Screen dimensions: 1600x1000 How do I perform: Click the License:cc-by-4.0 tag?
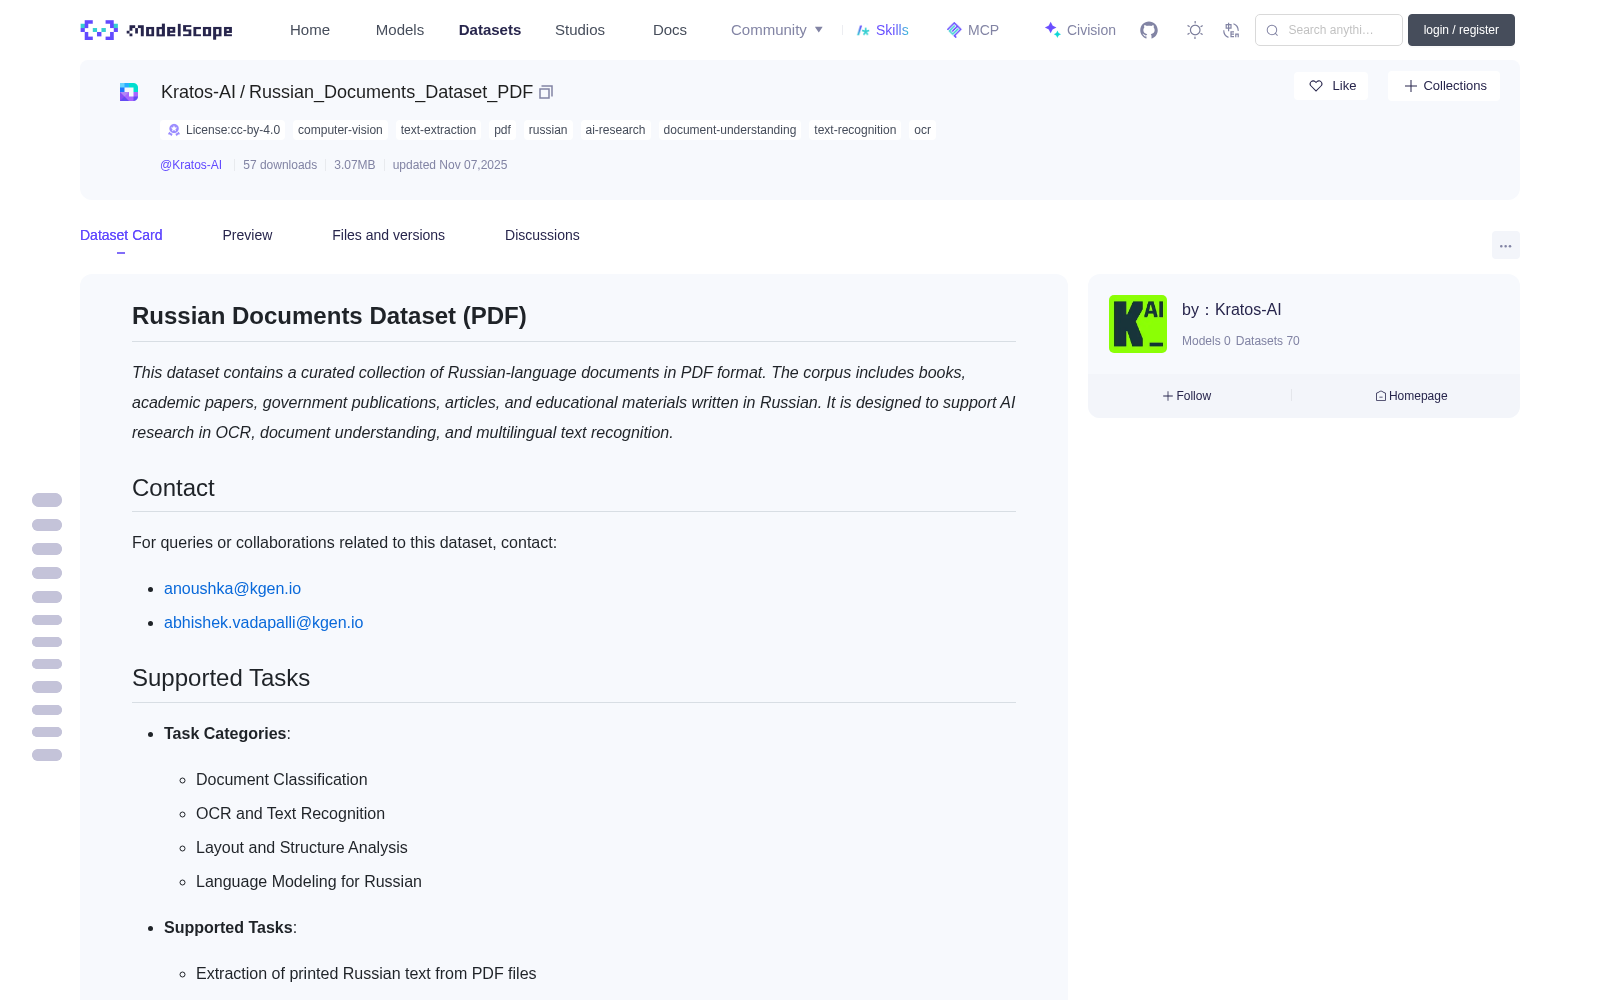[223, 130]
